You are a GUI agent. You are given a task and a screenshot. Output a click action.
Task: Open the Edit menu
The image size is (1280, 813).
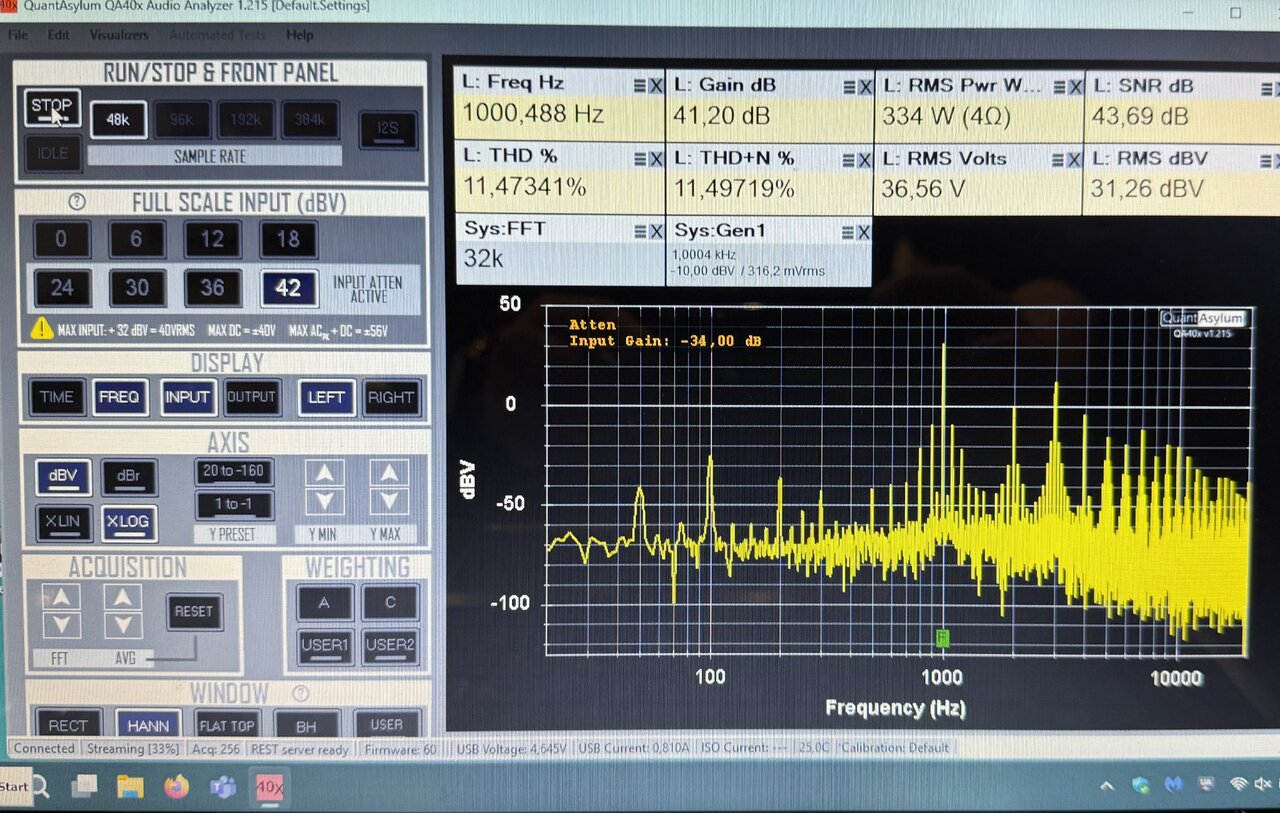tap(58, 34)
